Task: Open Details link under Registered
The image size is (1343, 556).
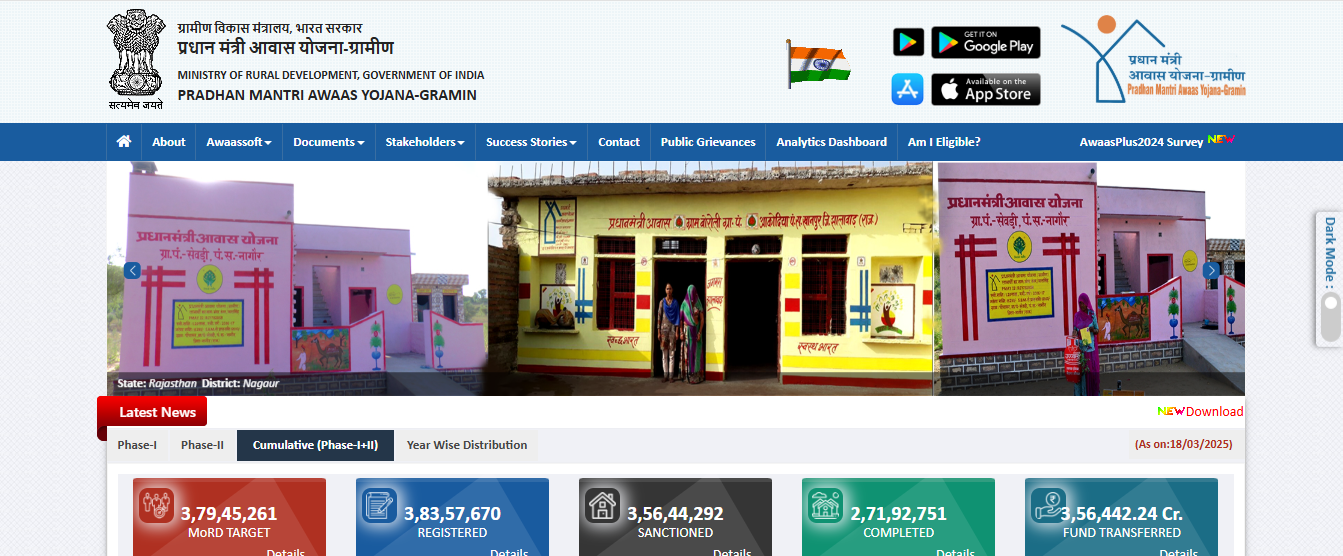Action: coord(509,552)
